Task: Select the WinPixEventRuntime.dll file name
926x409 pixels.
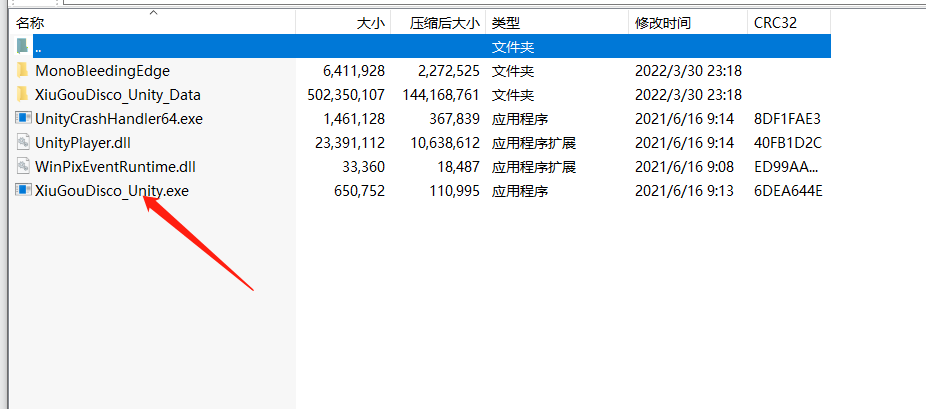Action: [x=115, y=167]
